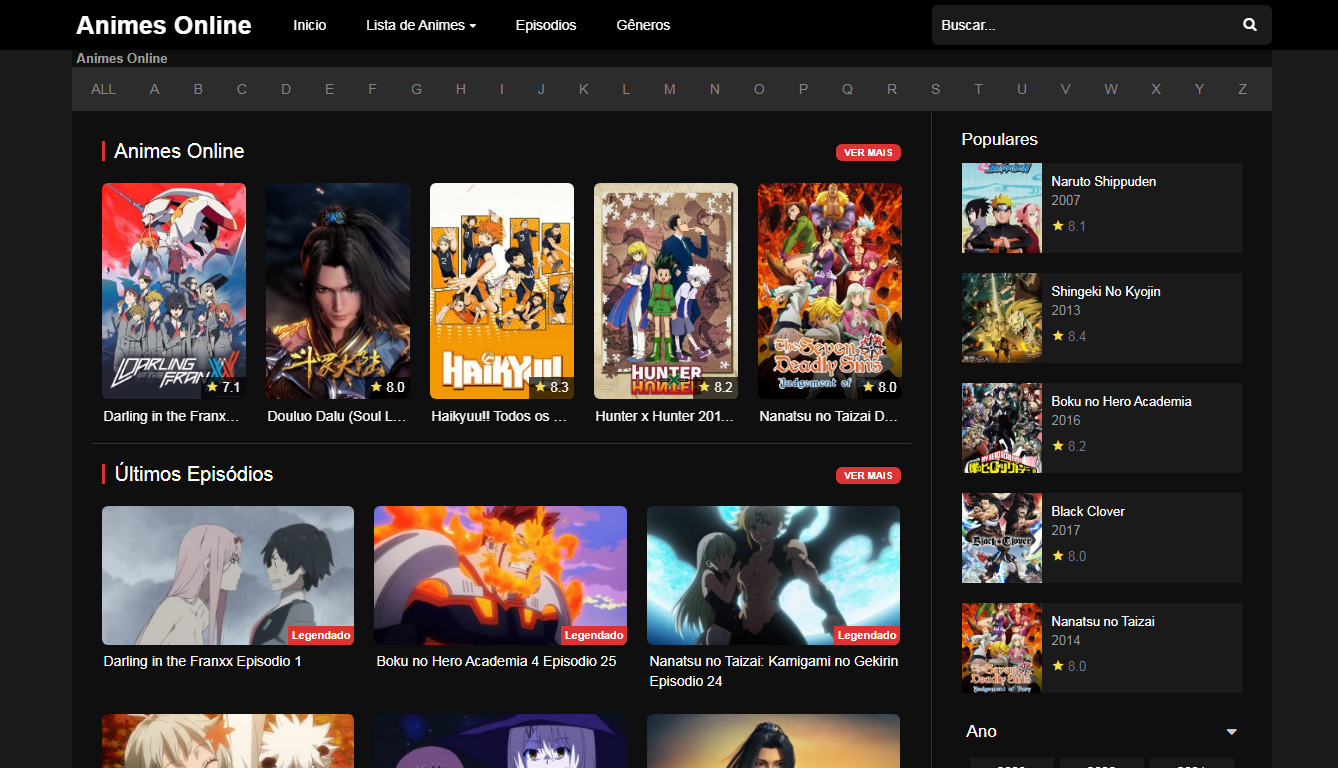Open the Inicio menu item
The width and height of the screenshot is (1338, 768).
310,25
